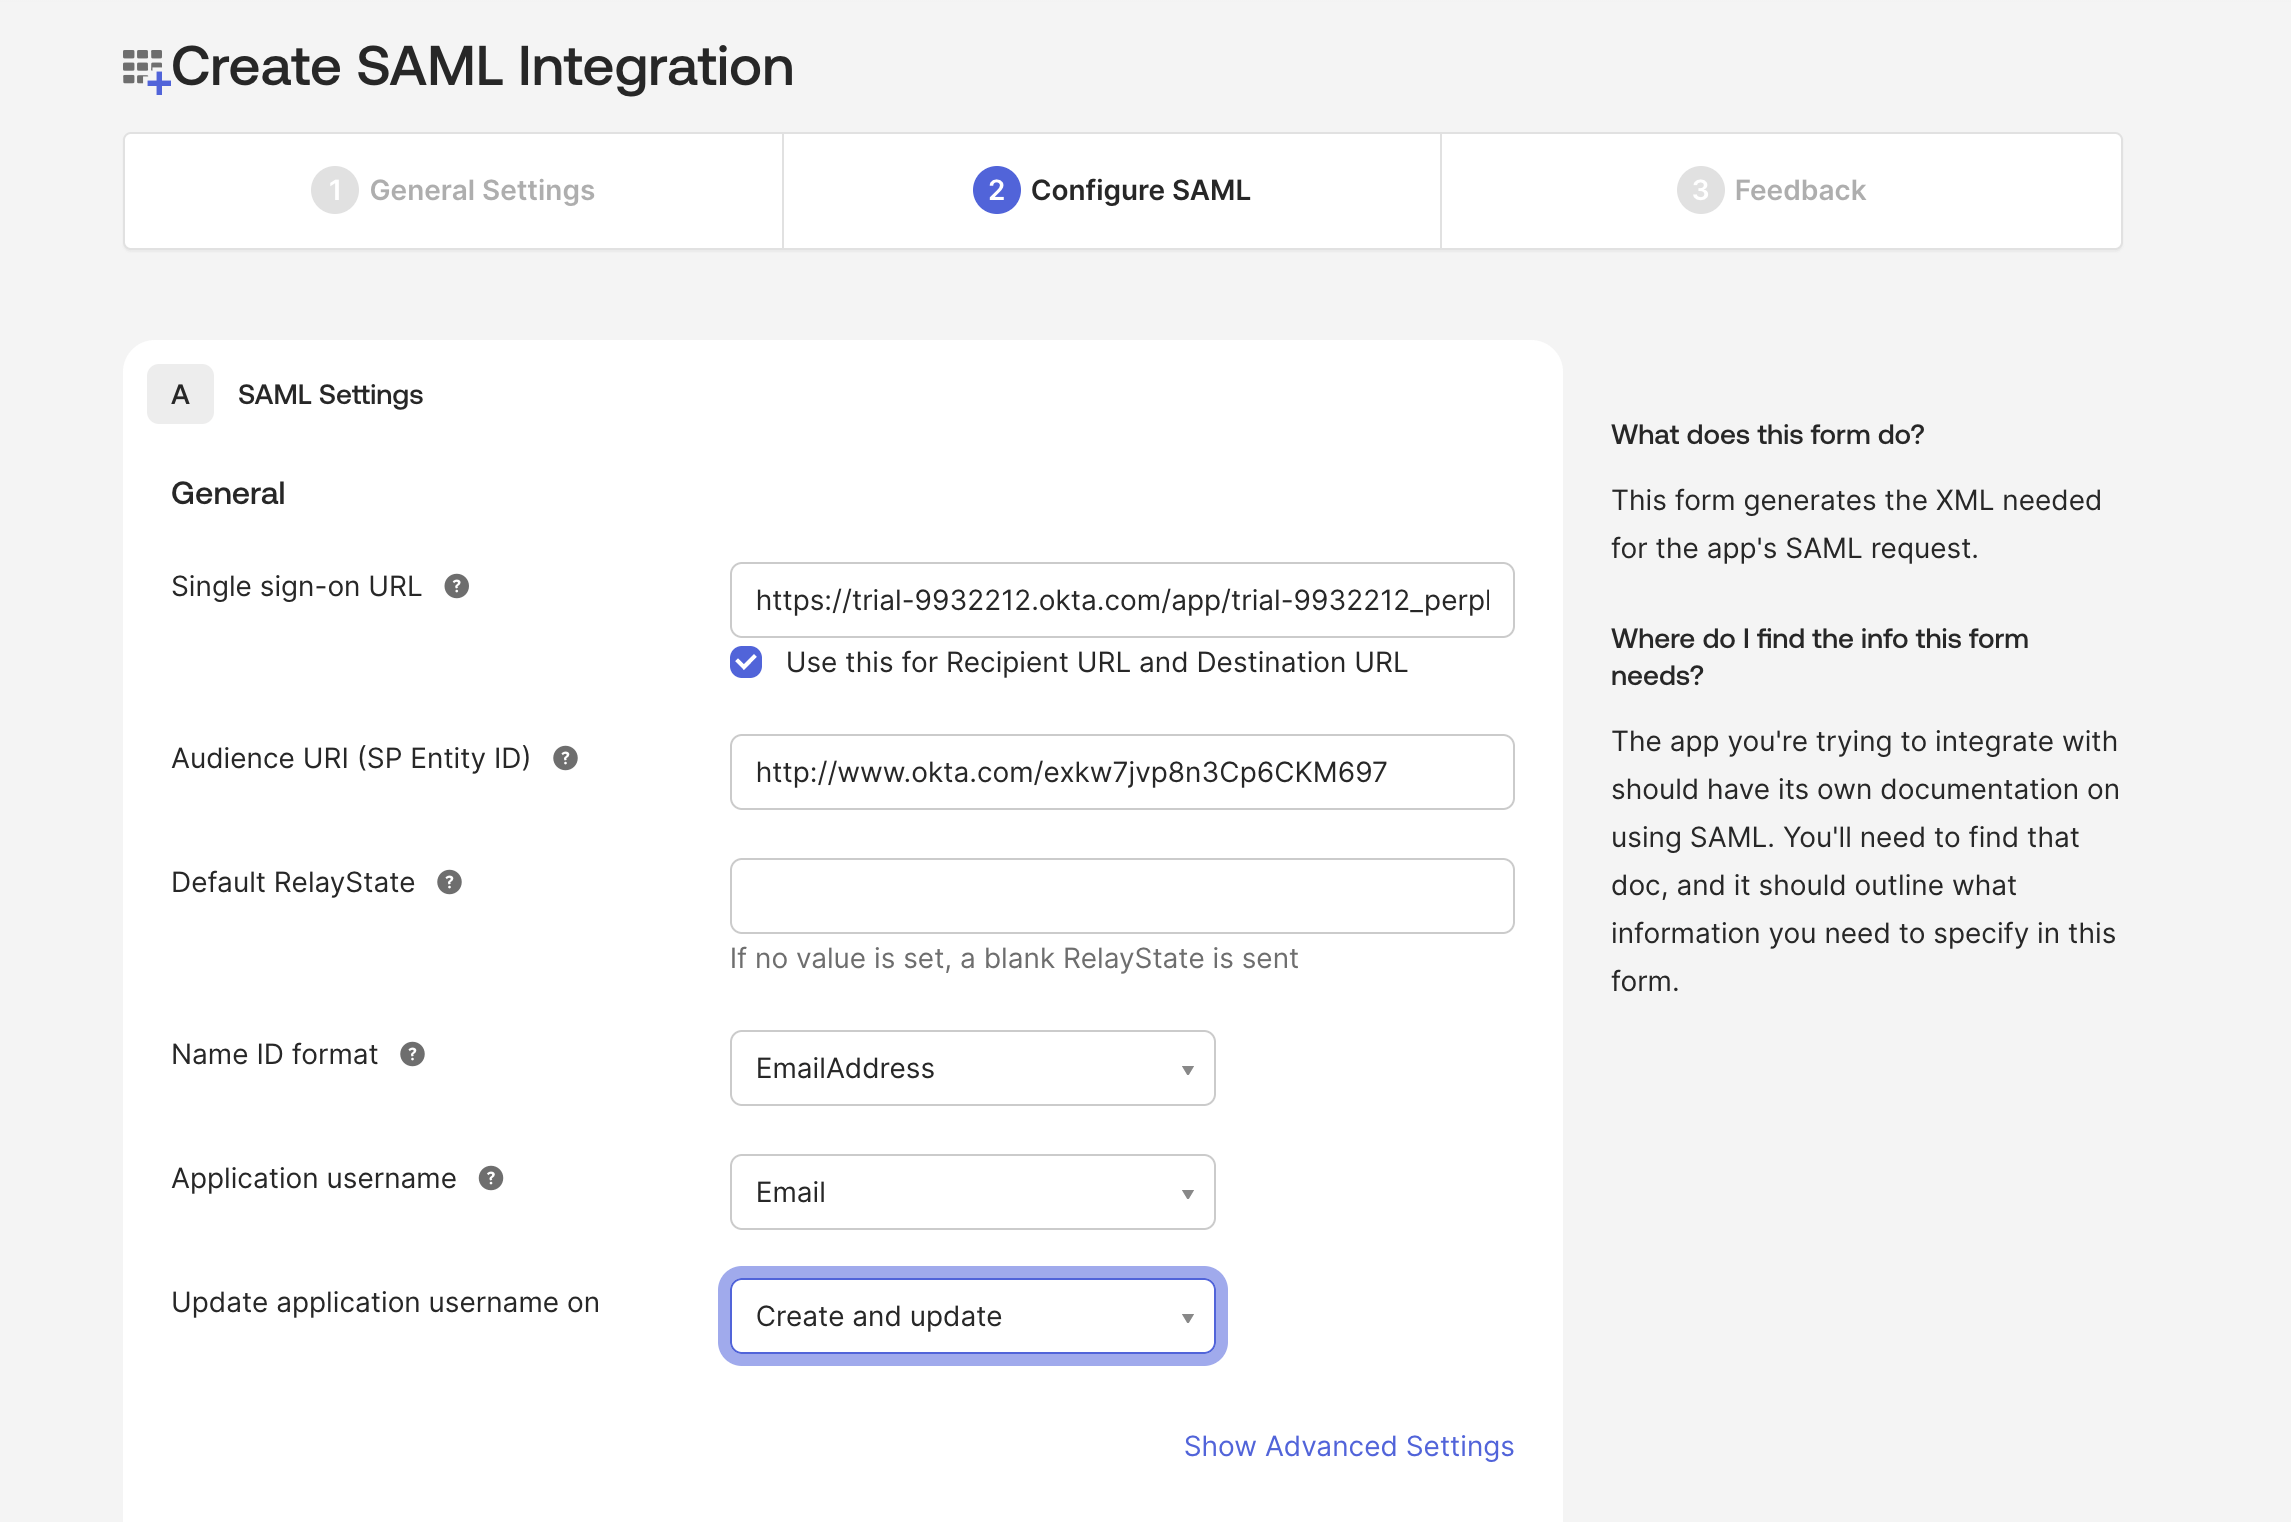
Task: Click the A section badge for SAML Settings
Action: pos(180,394)
